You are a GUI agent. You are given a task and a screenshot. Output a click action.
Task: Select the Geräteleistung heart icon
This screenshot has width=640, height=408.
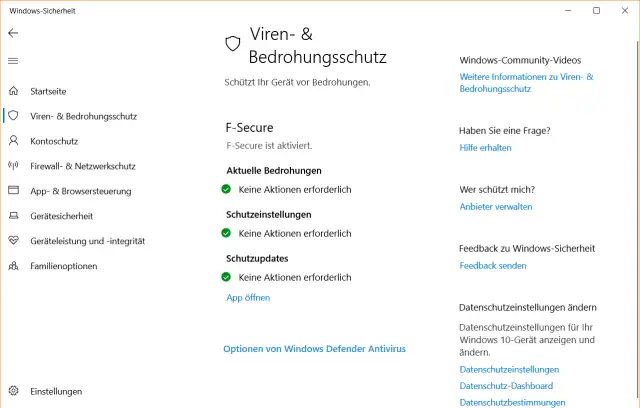(13, 241)
